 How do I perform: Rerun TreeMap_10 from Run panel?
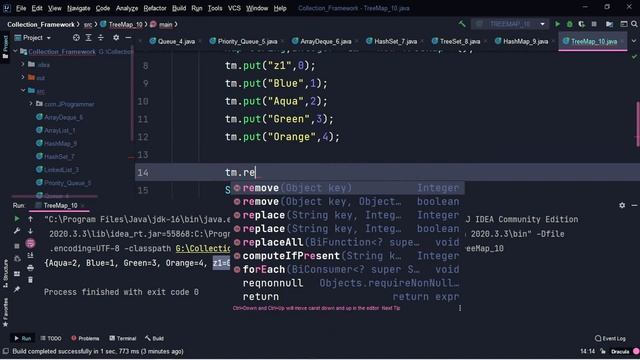tap(17, 219)
